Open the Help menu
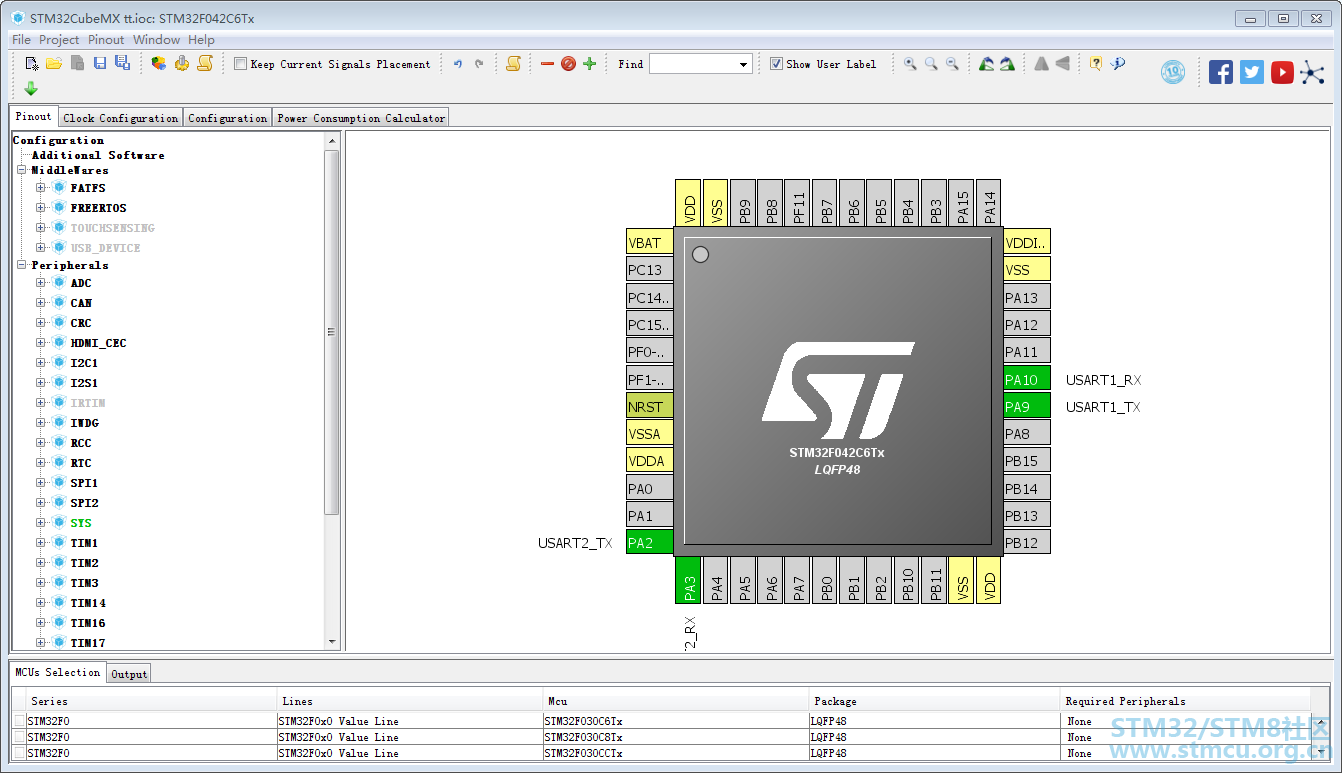Viewport: 1342px width, 773px height. (201, 40)
